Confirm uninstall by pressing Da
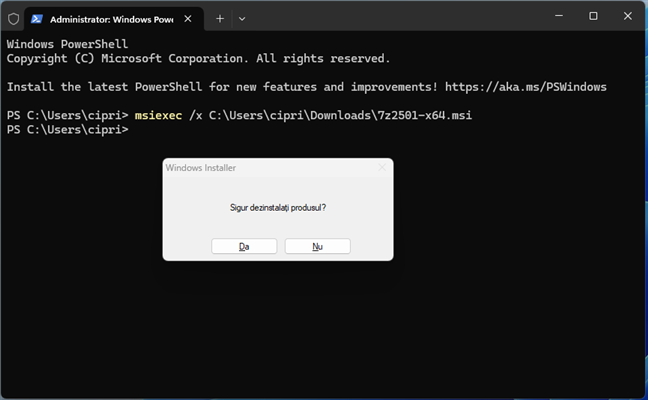This screenshot has width=648, height=400. (244, 246)
